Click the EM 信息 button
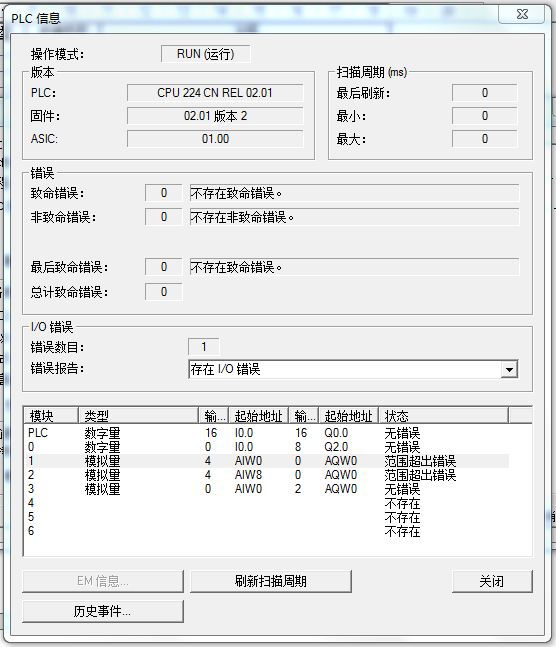556x647 pixels. click(103, 581)
